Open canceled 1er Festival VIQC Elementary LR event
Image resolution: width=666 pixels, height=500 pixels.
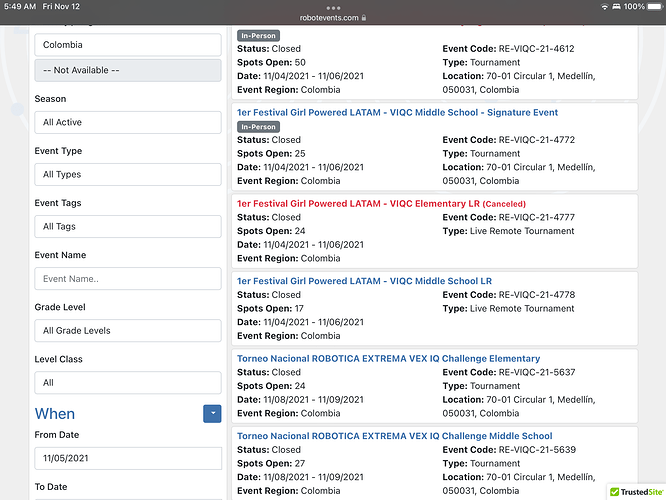(x=381, y=204)
